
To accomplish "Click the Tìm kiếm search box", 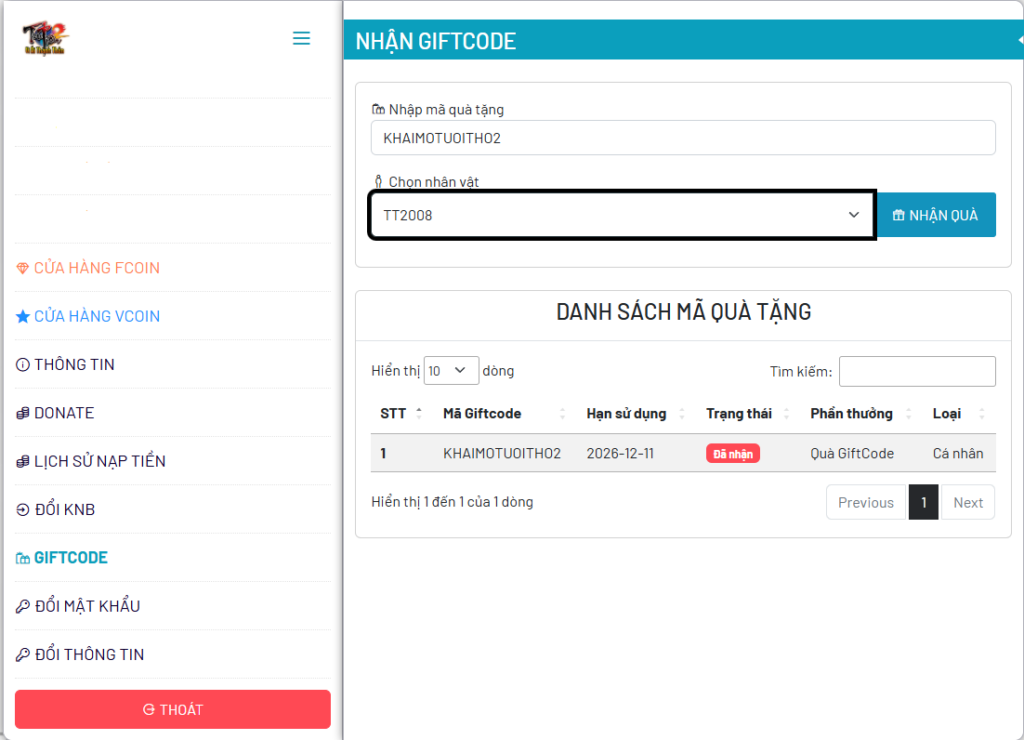I will pos(916,371).
